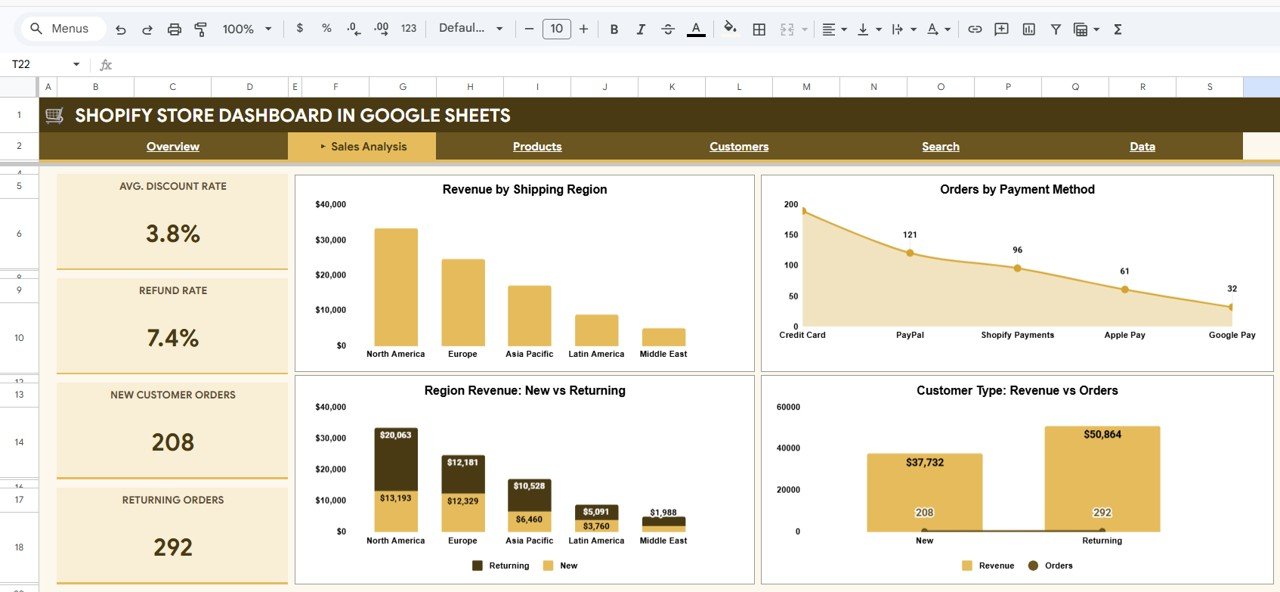The width and height of the screenshot is (1280, 592).
Task: Insert a chart
Action: [x=1028, y=29]
